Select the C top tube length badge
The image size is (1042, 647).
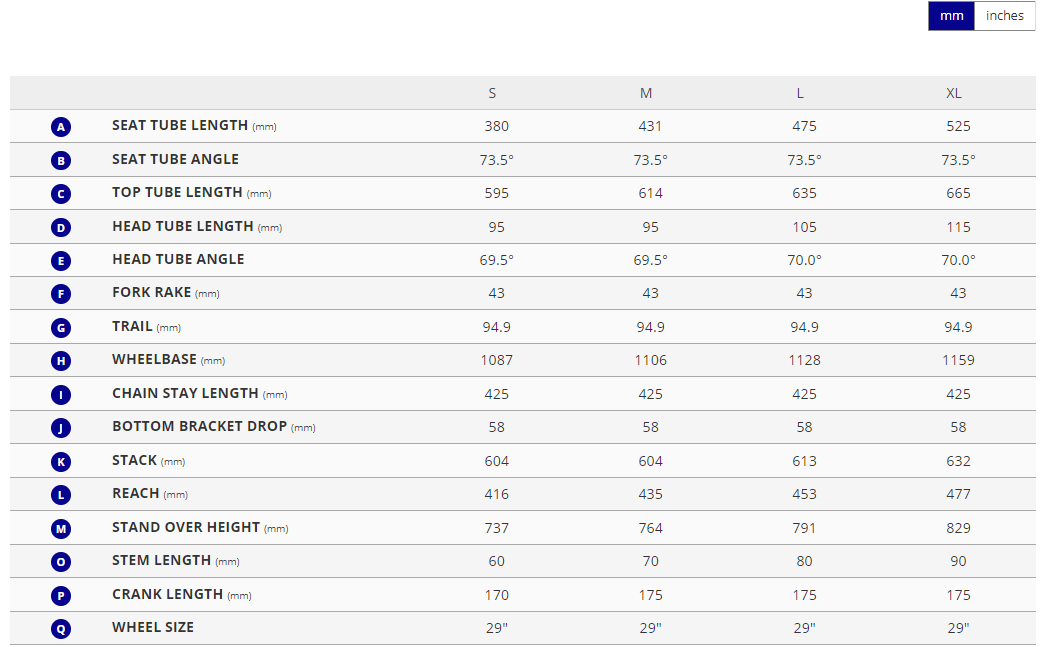[x=61, y=194]
